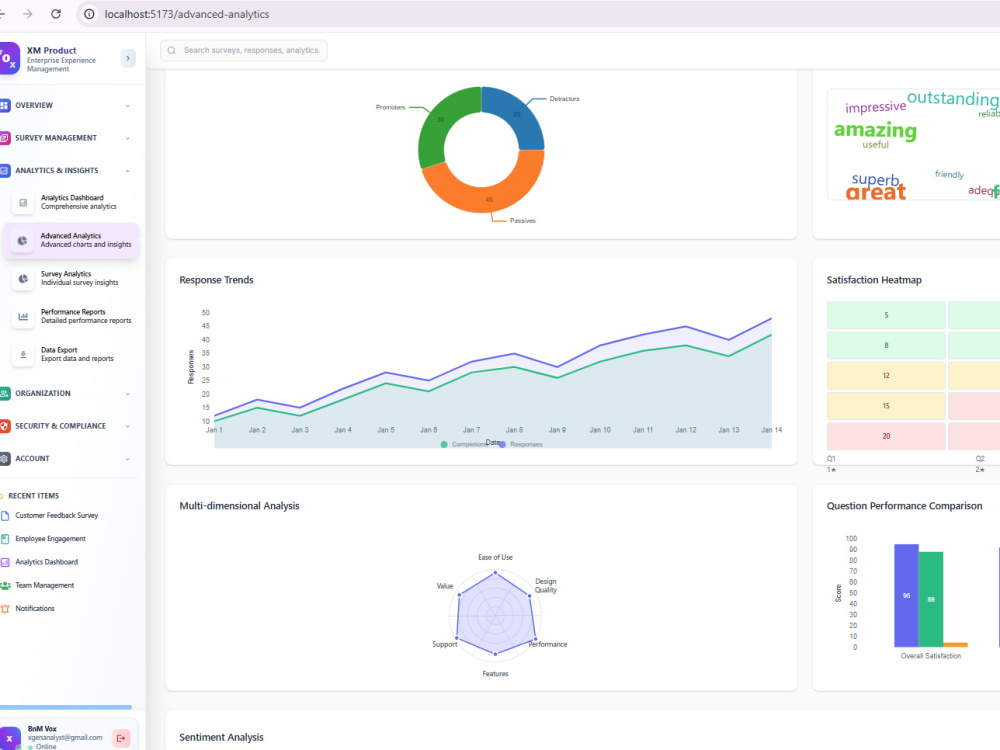Viewport: 1000px width, 750px height.
Task: Click the Survey Management section icon
Action: click(5, 138)
